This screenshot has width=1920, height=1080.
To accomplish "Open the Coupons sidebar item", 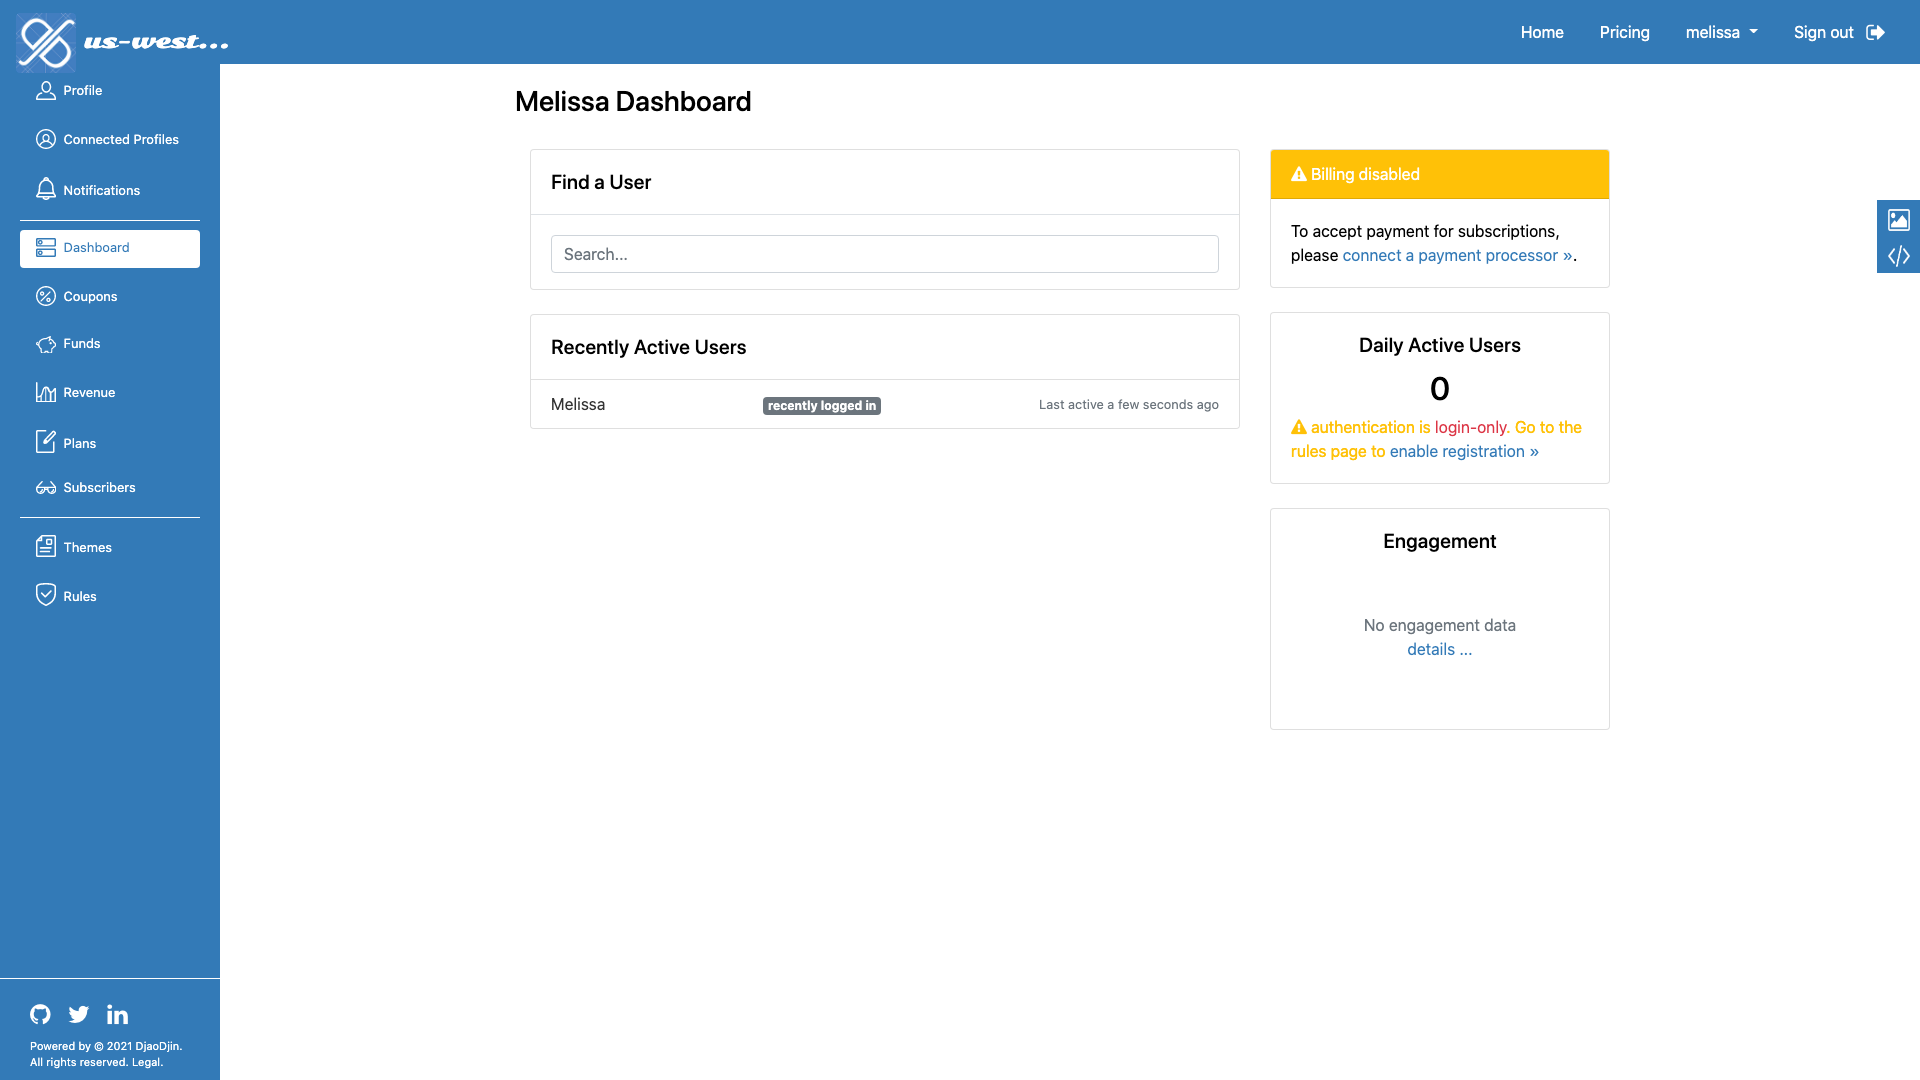I will (110, 297).
